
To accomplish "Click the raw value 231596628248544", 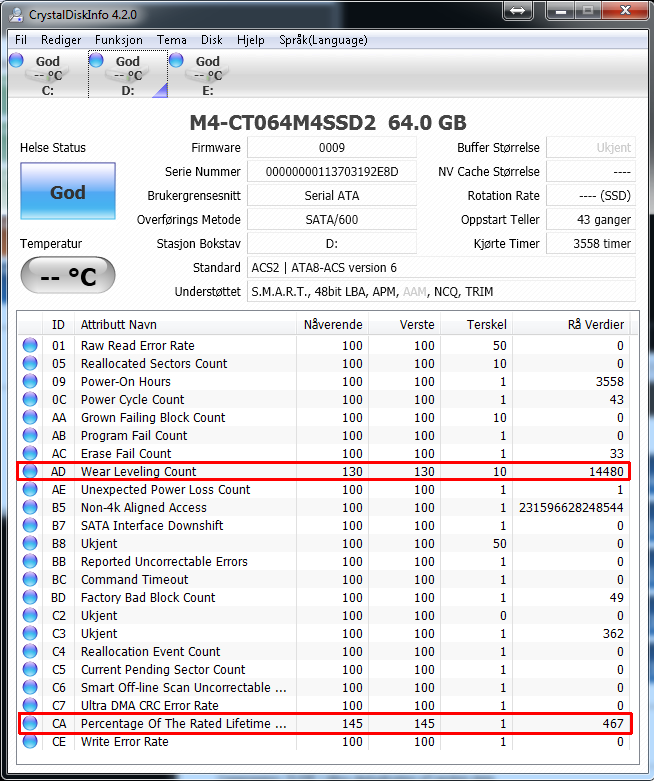I will (x=571, y=508).
